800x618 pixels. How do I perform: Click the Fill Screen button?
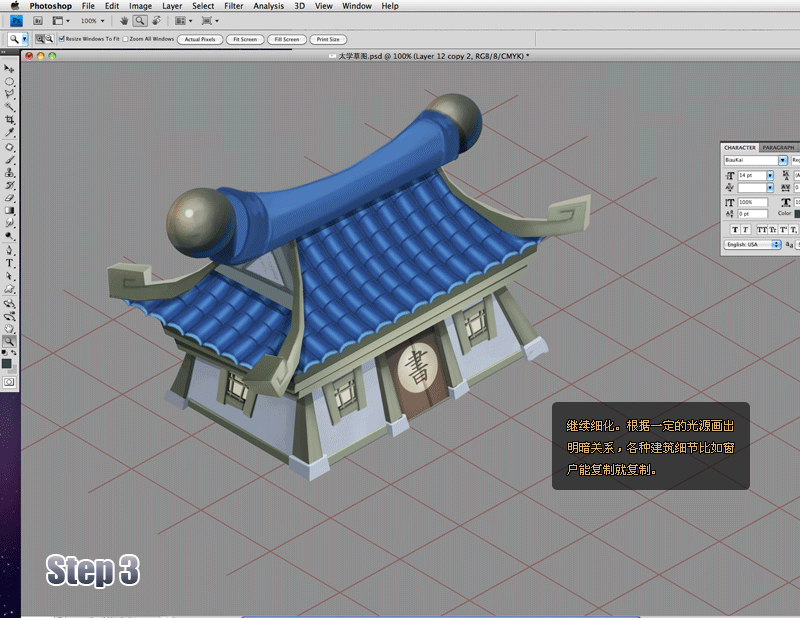click(287, 39)
